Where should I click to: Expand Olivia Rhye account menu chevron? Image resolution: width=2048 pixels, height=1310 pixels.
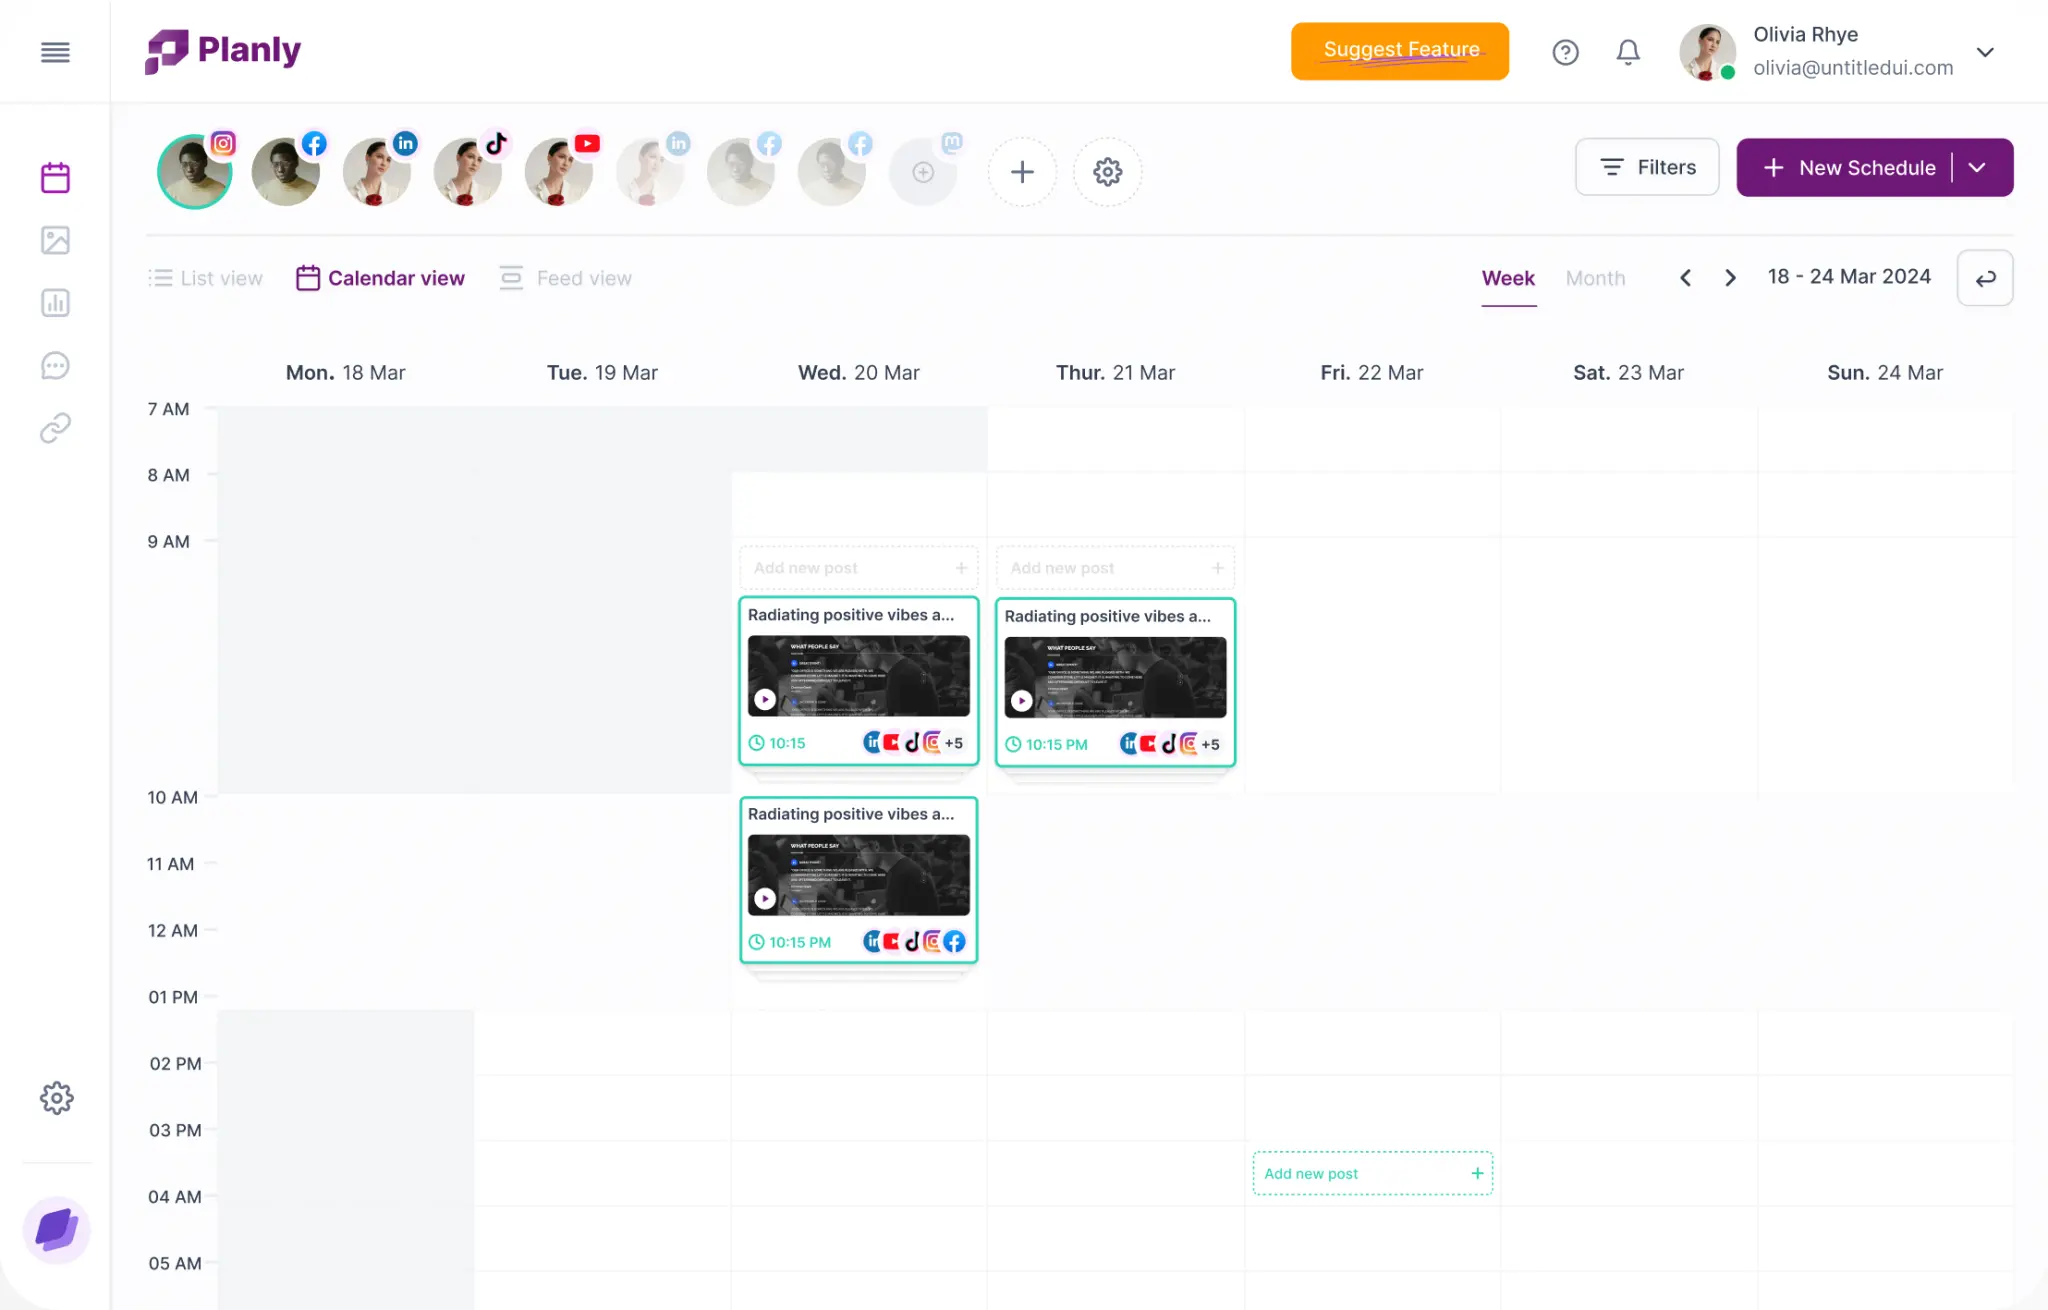pos(1985,52)
